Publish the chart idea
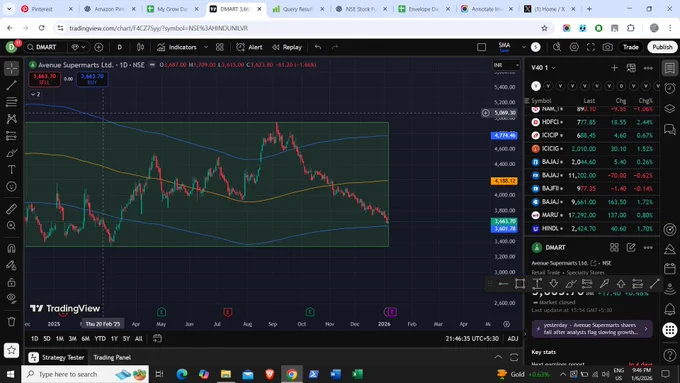The image size is (680, 383). pyautogui.click(x=662, y=47)
